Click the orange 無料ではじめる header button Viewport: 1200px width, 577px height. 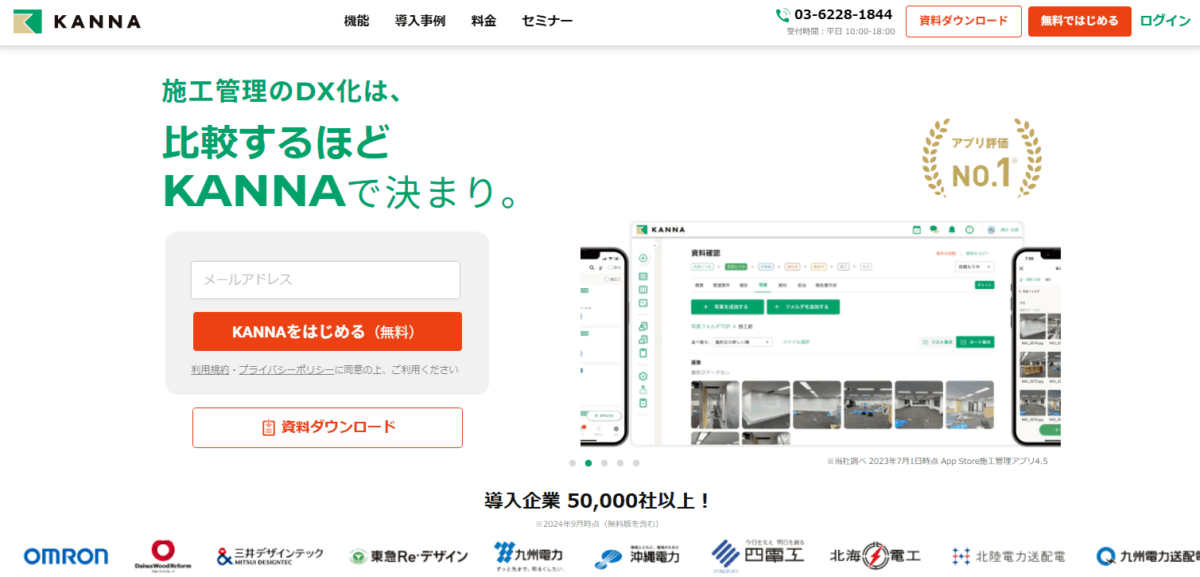point(1080,21)
